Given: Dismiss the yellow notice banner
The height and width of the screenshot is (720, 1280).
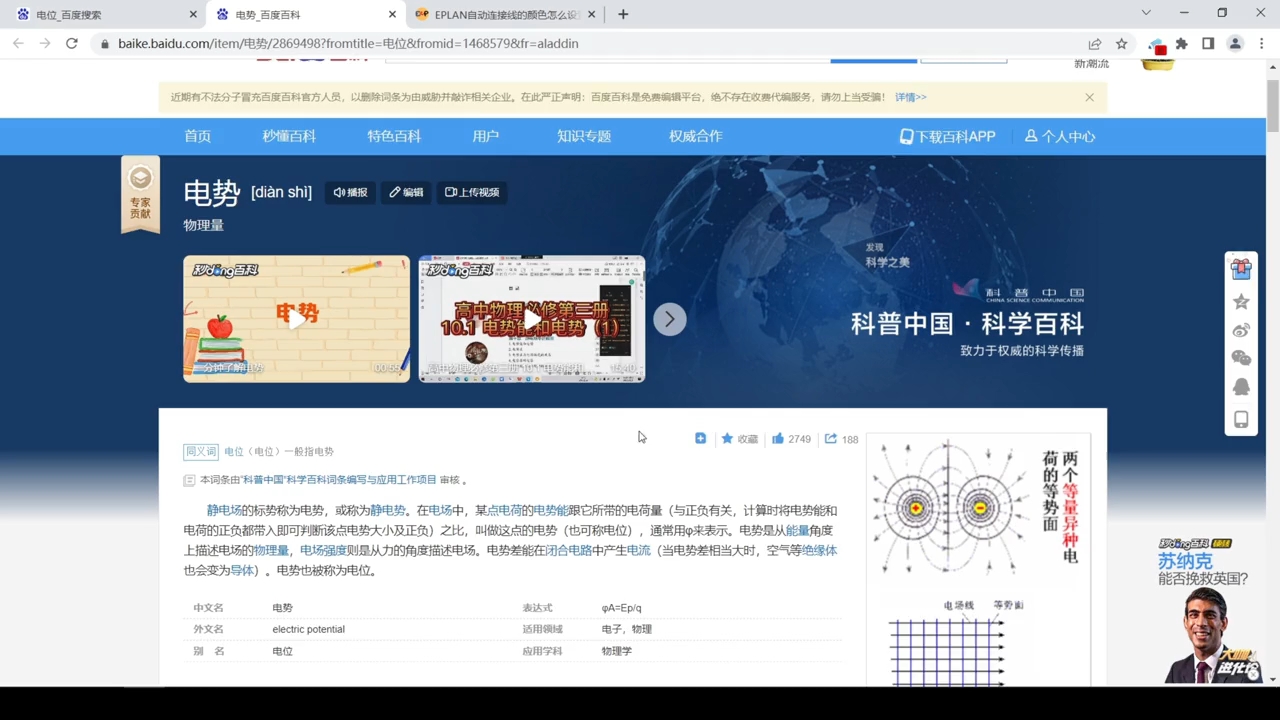Looking at the screenshot, I should [1089, 97].
